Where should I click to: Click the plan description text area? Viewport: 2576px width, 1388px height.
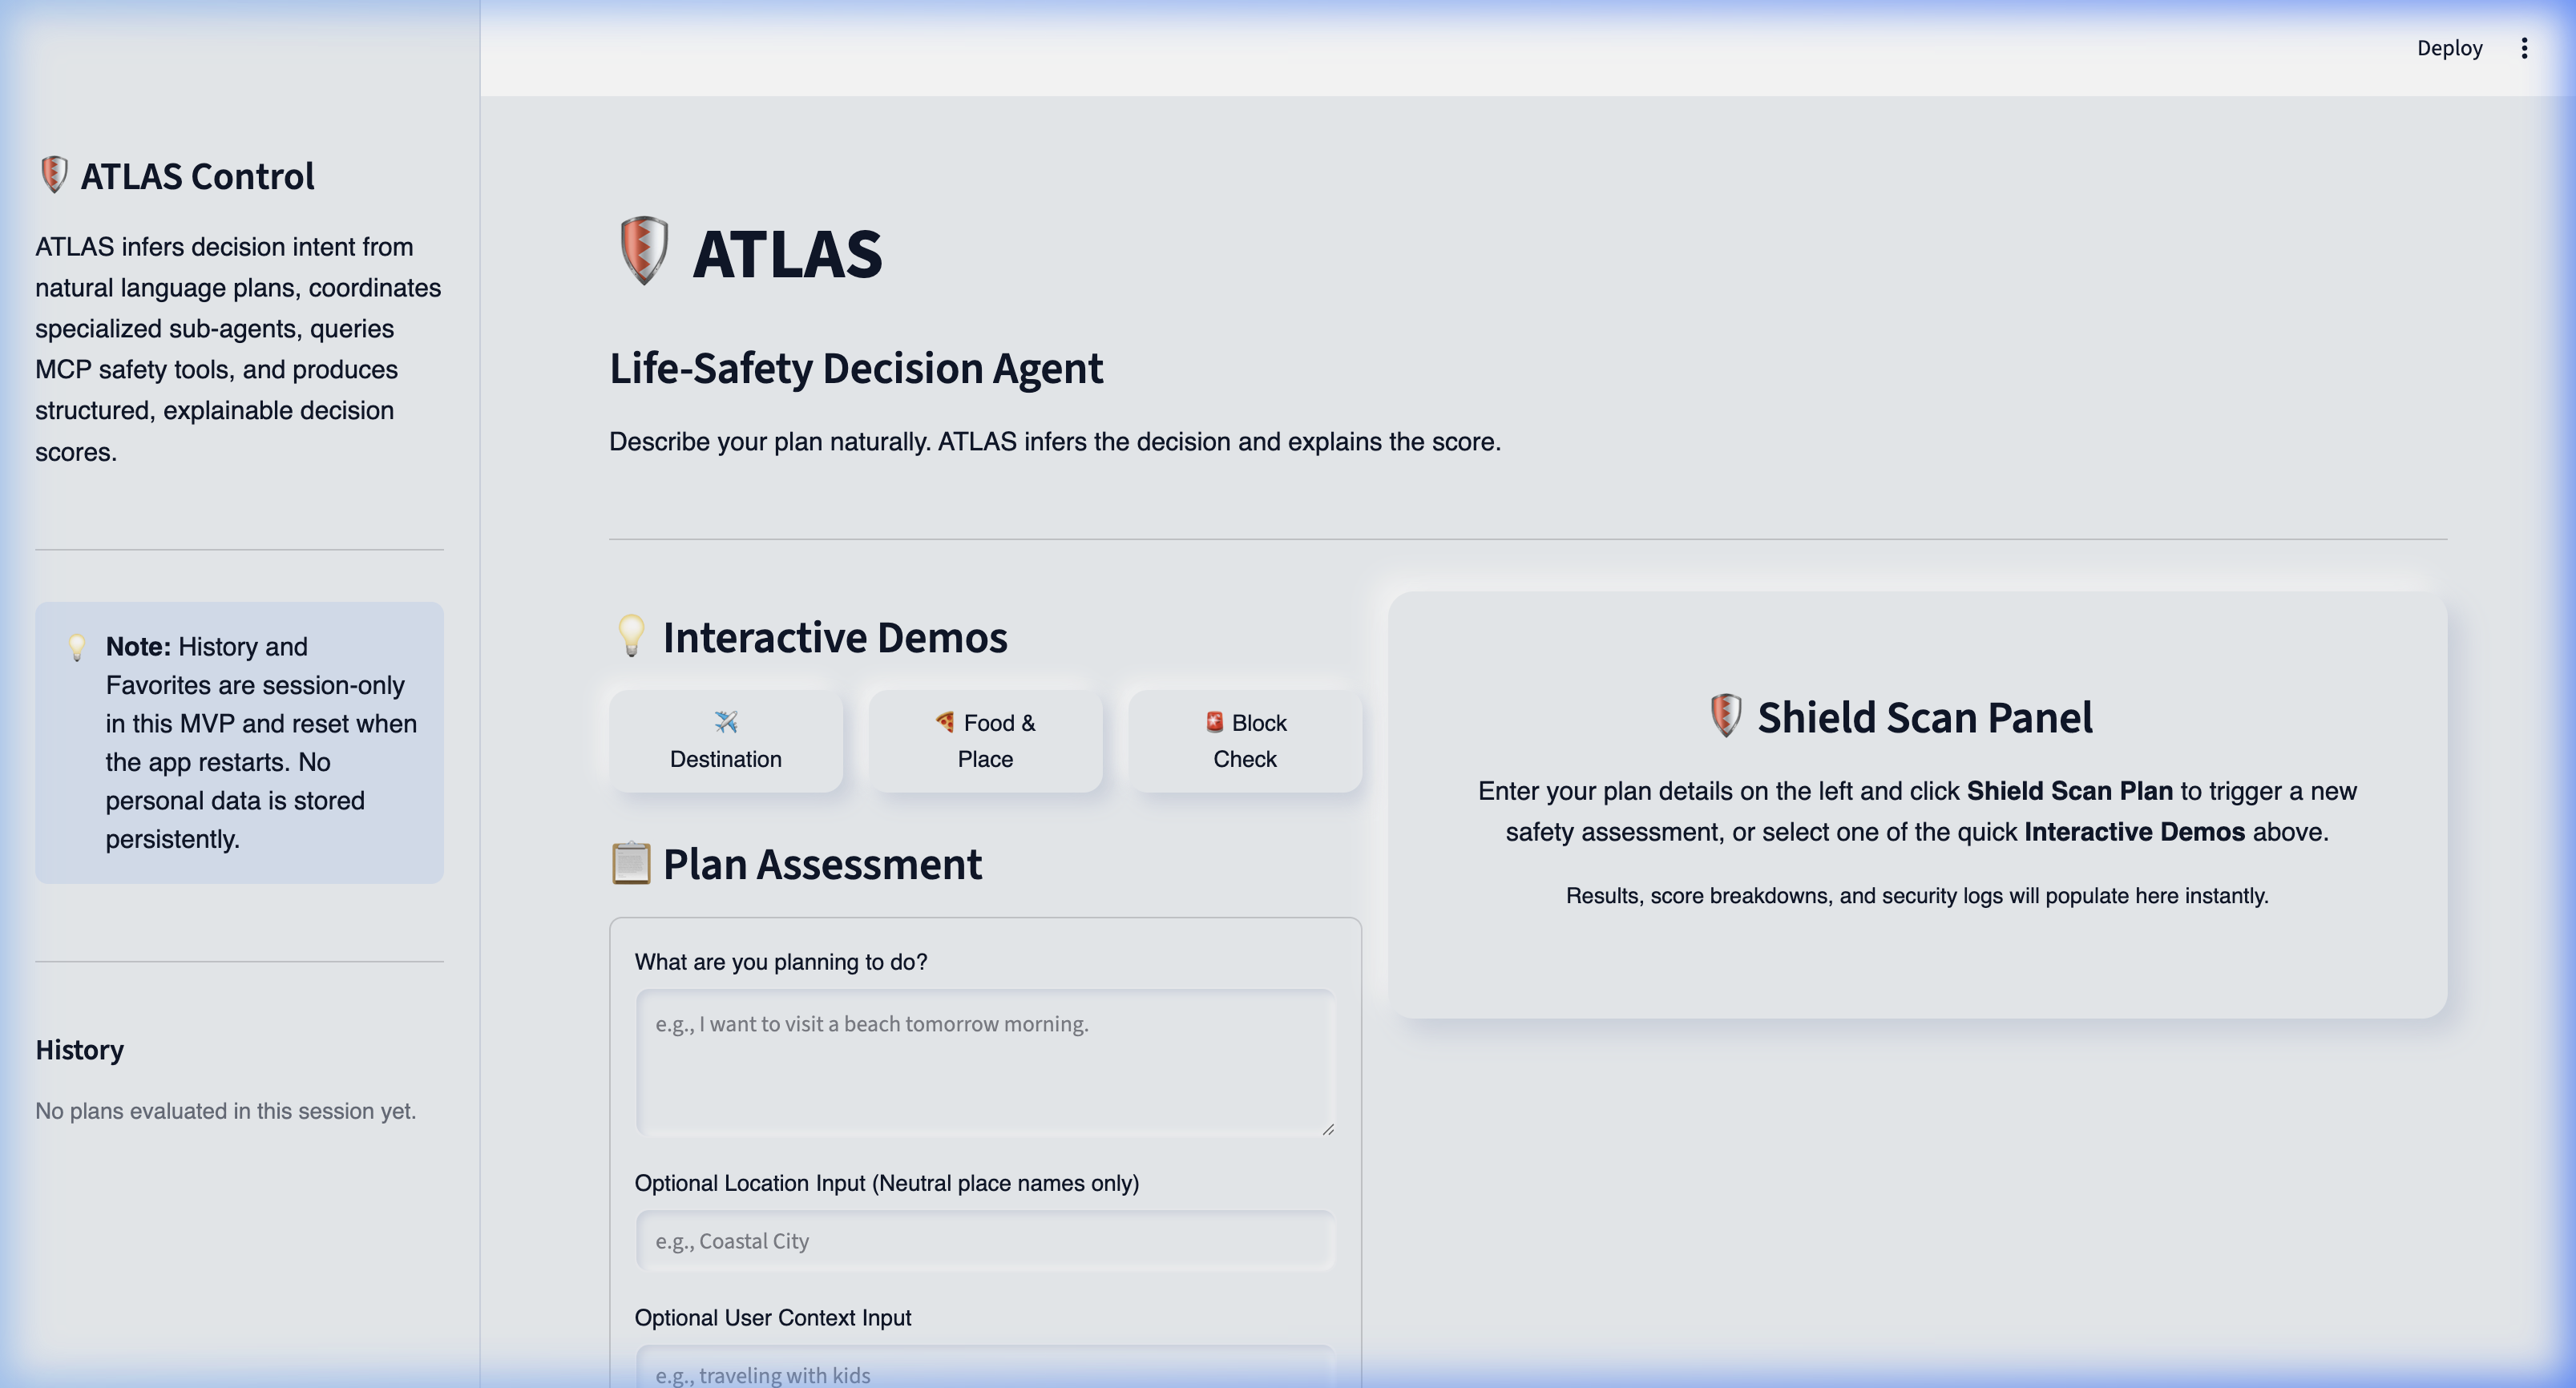pos(985,1062)
